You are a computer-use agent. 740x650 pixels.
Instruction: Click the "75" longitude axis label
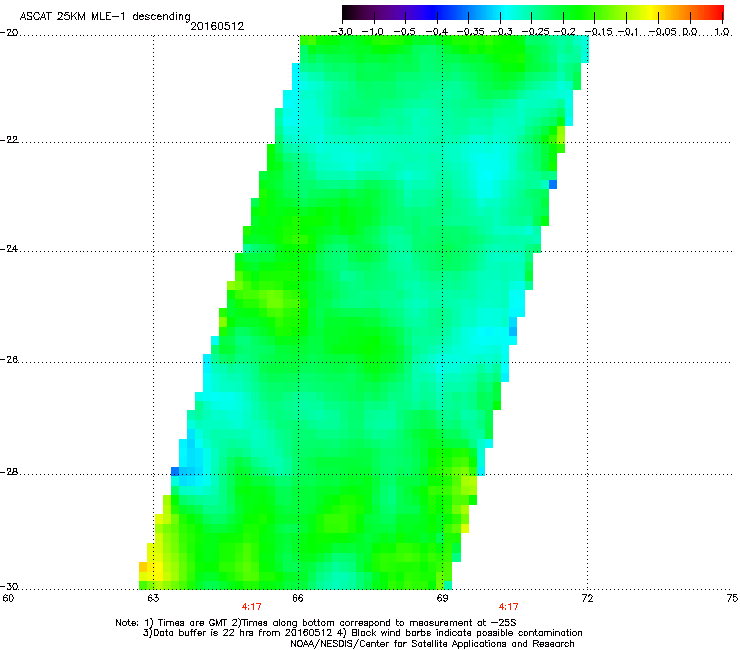click(x=732, y=599)
